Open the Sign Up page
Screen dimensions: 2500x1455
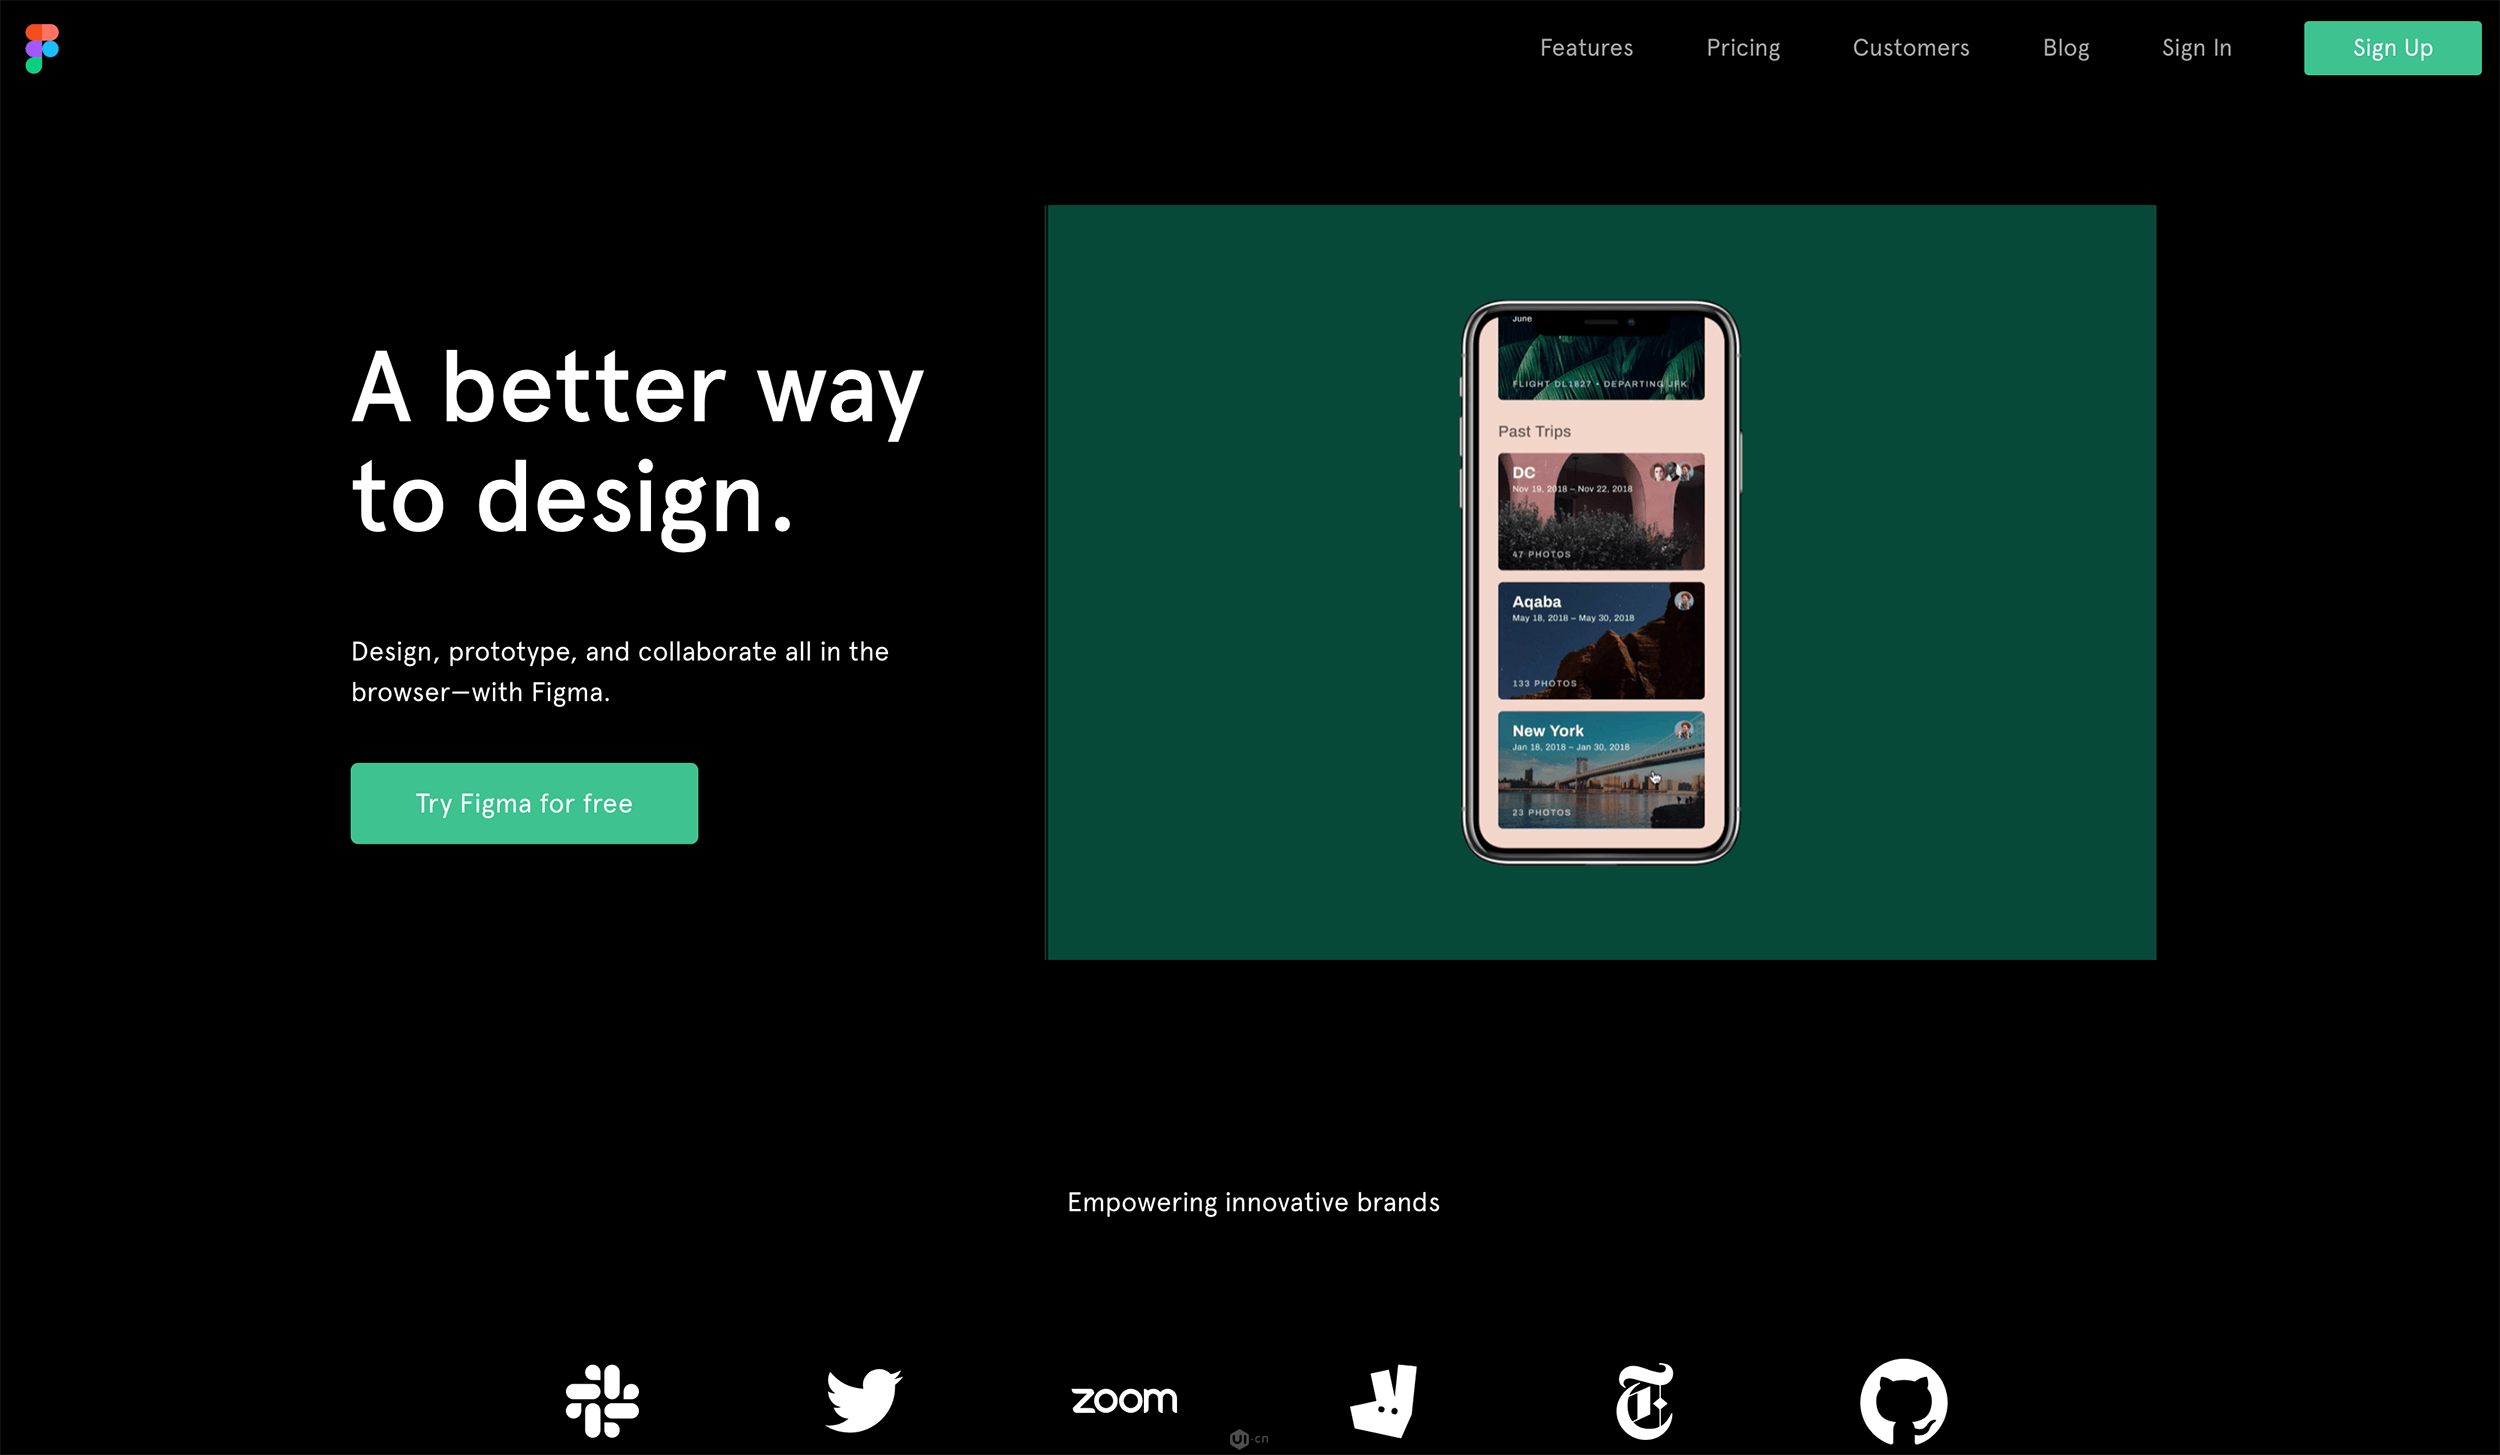click(2391, 47)
